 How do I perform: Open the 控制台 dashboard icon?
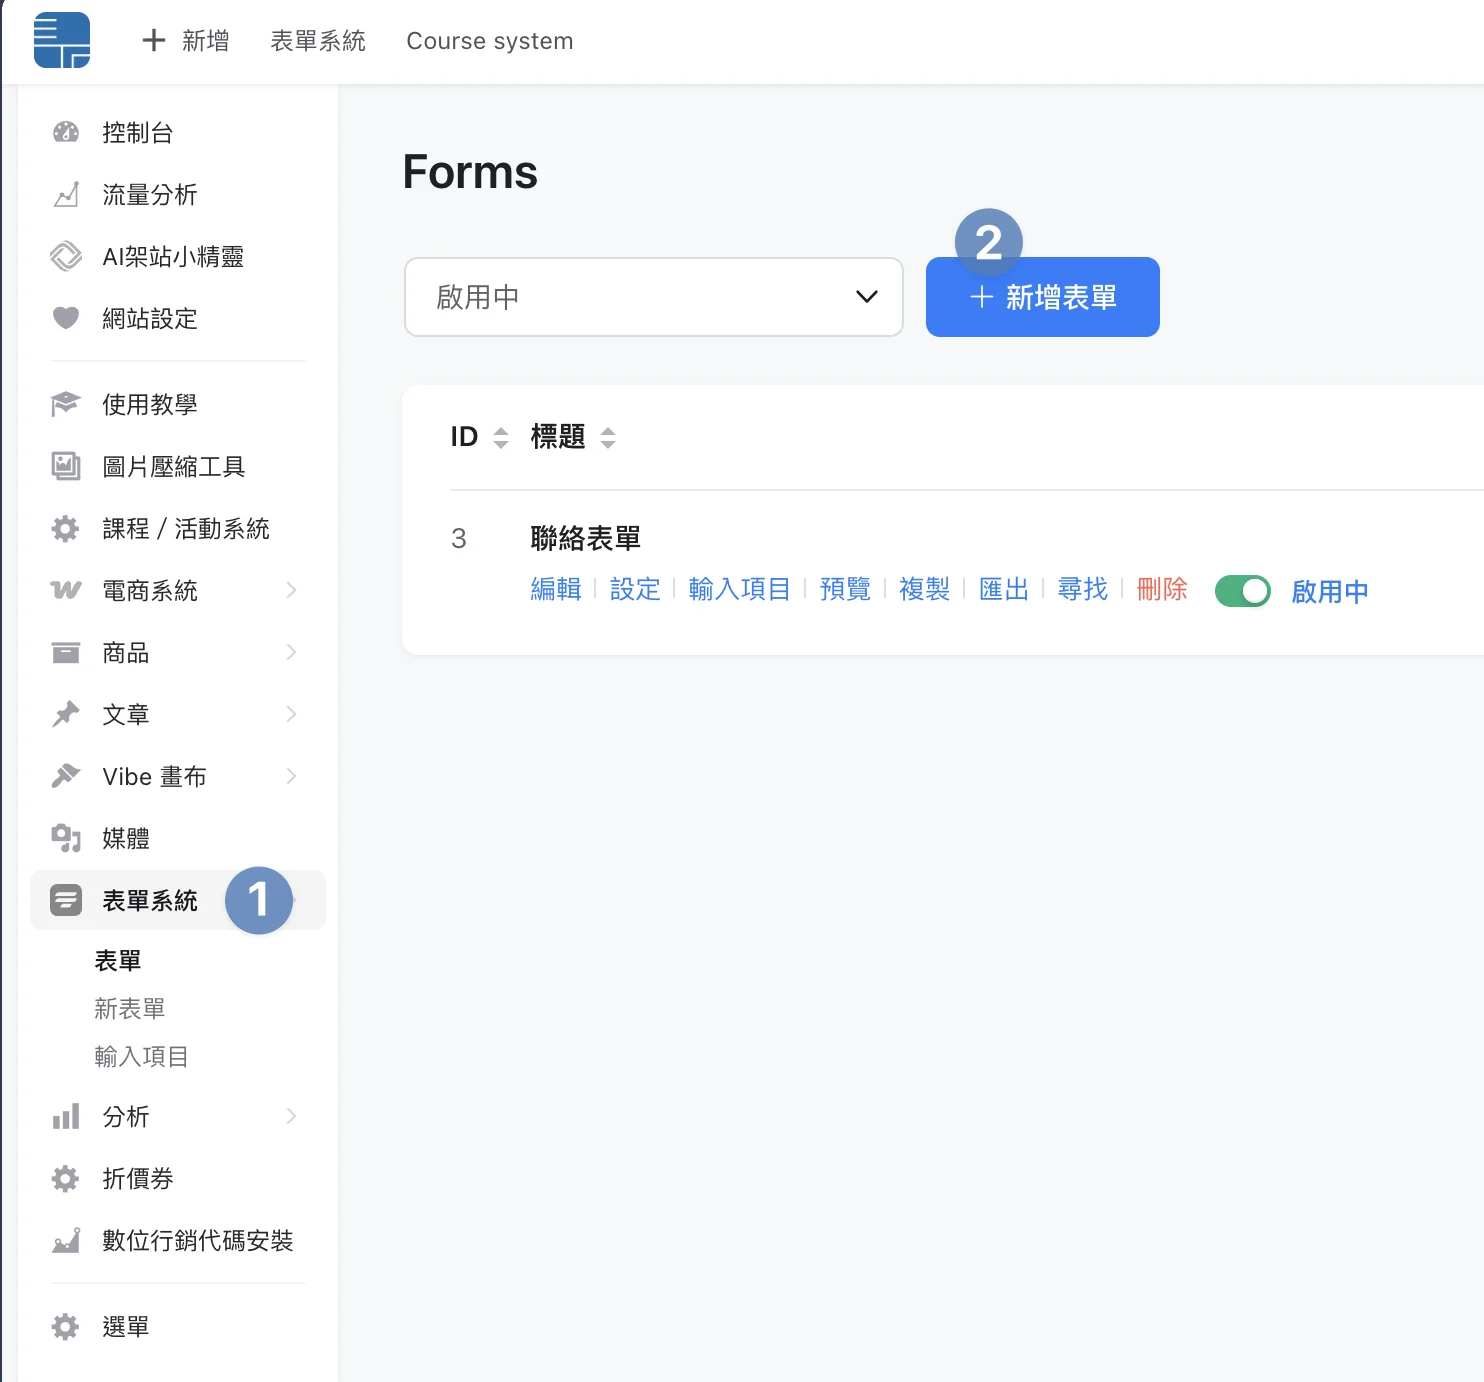(66, 132)
